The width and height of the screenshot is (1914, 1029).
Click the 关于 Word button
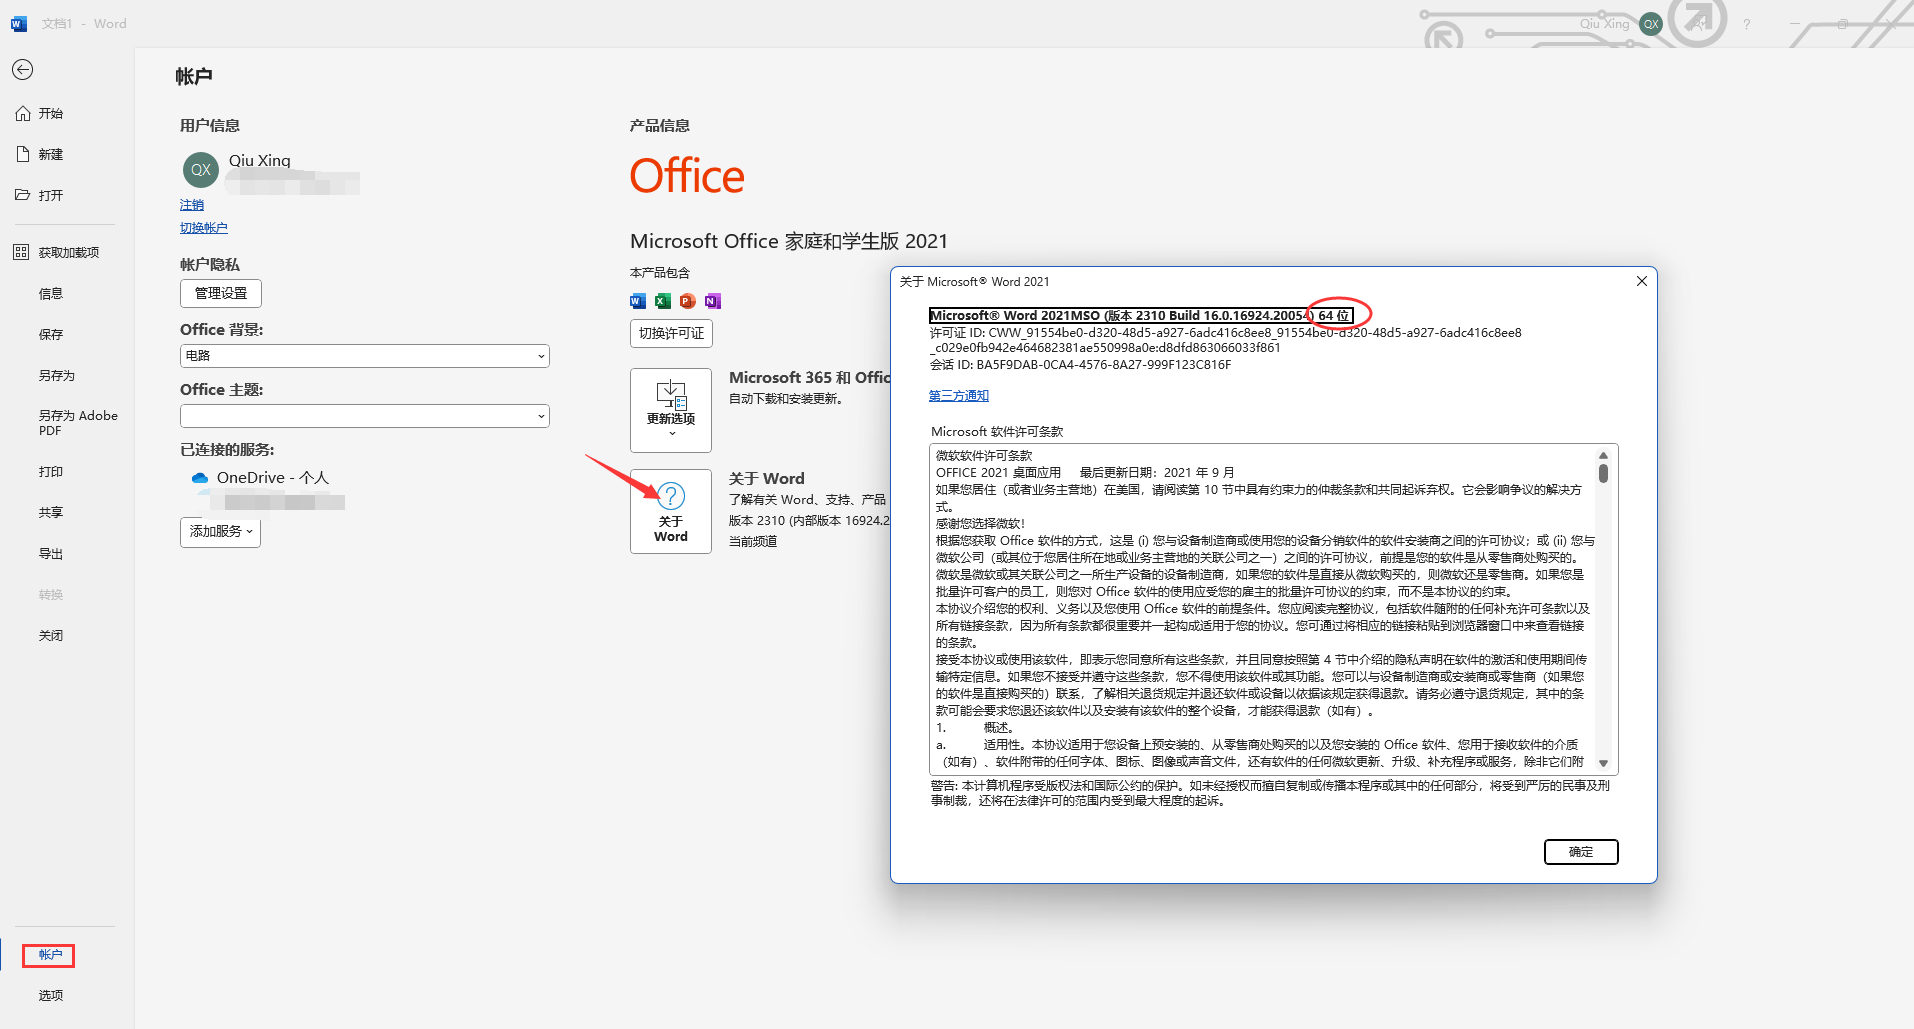pyautogui.click(x=671, y=511)
